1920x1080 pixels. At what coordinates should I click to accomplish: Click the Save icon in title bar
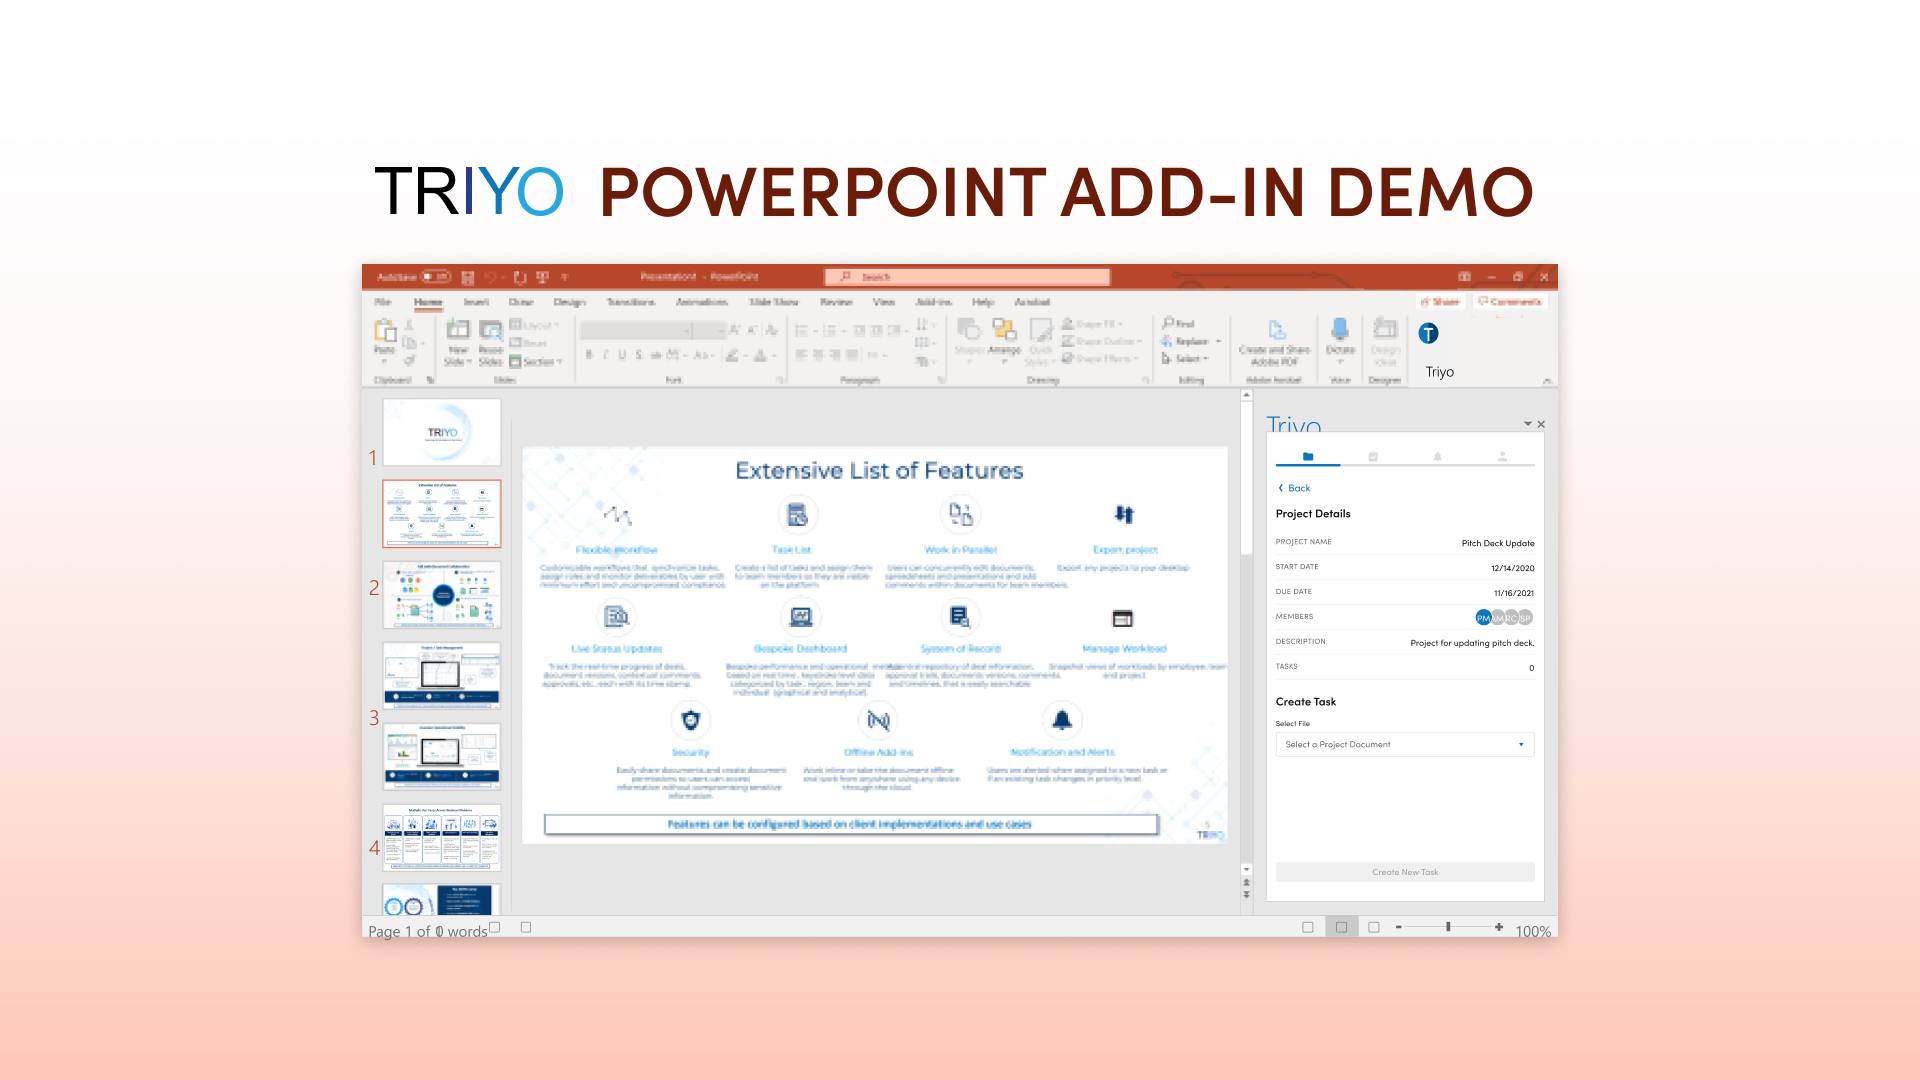[x=467, y=277]
